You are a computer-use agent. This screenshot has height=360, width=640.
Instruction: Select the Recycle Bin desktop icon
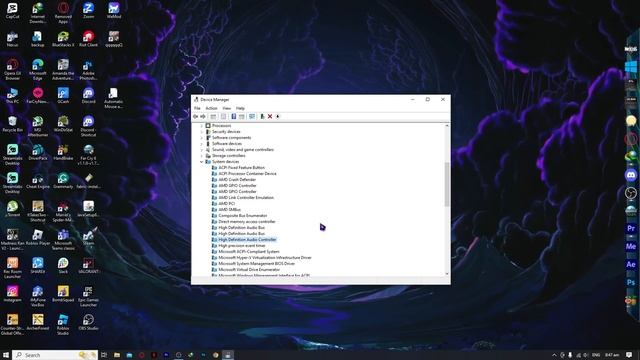point(12,124)
